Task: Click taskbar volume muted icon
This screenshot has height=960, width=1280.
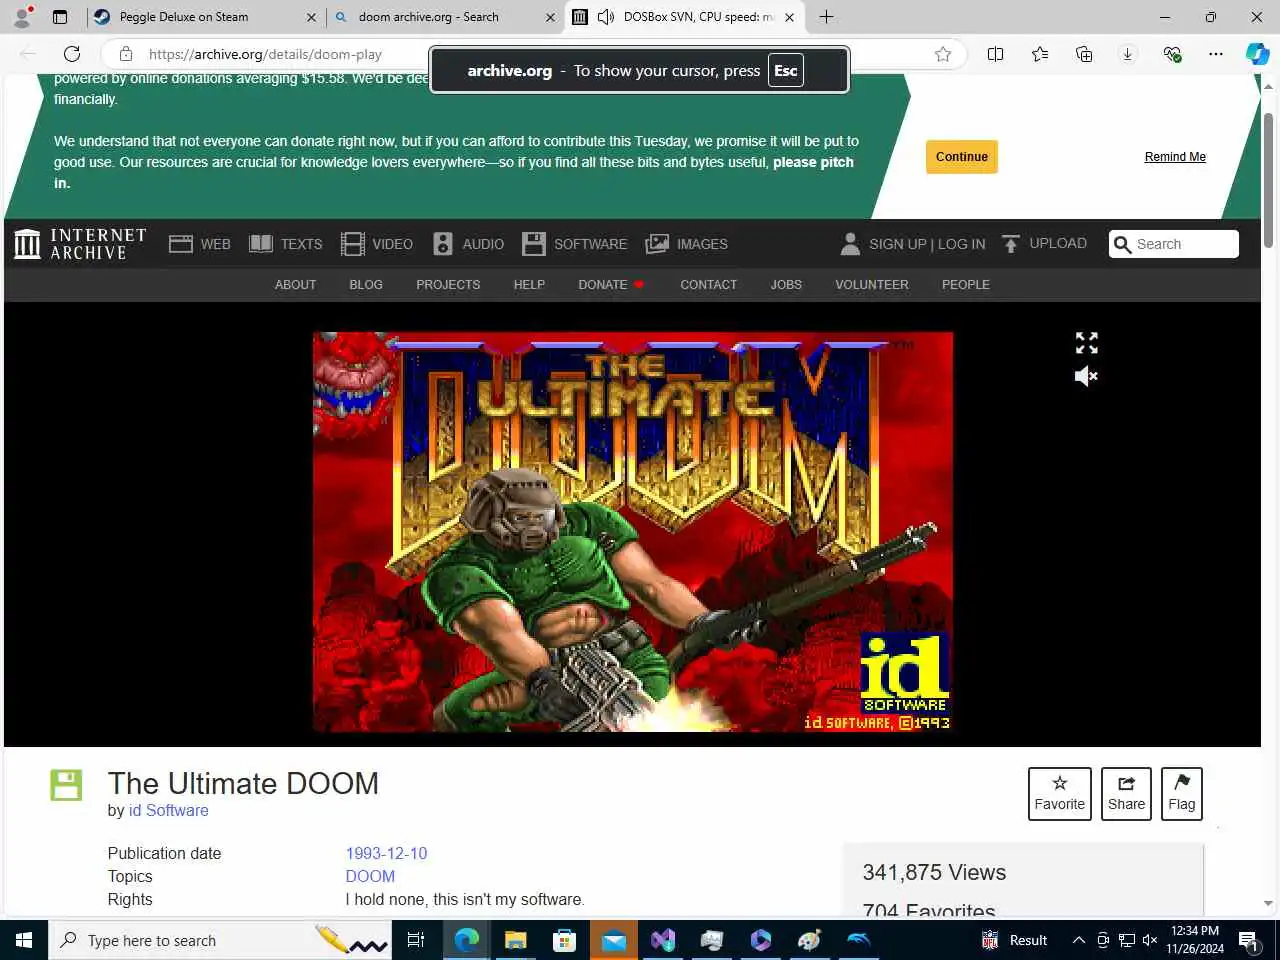Action: pyautogui.click(x=1150, y=940)
